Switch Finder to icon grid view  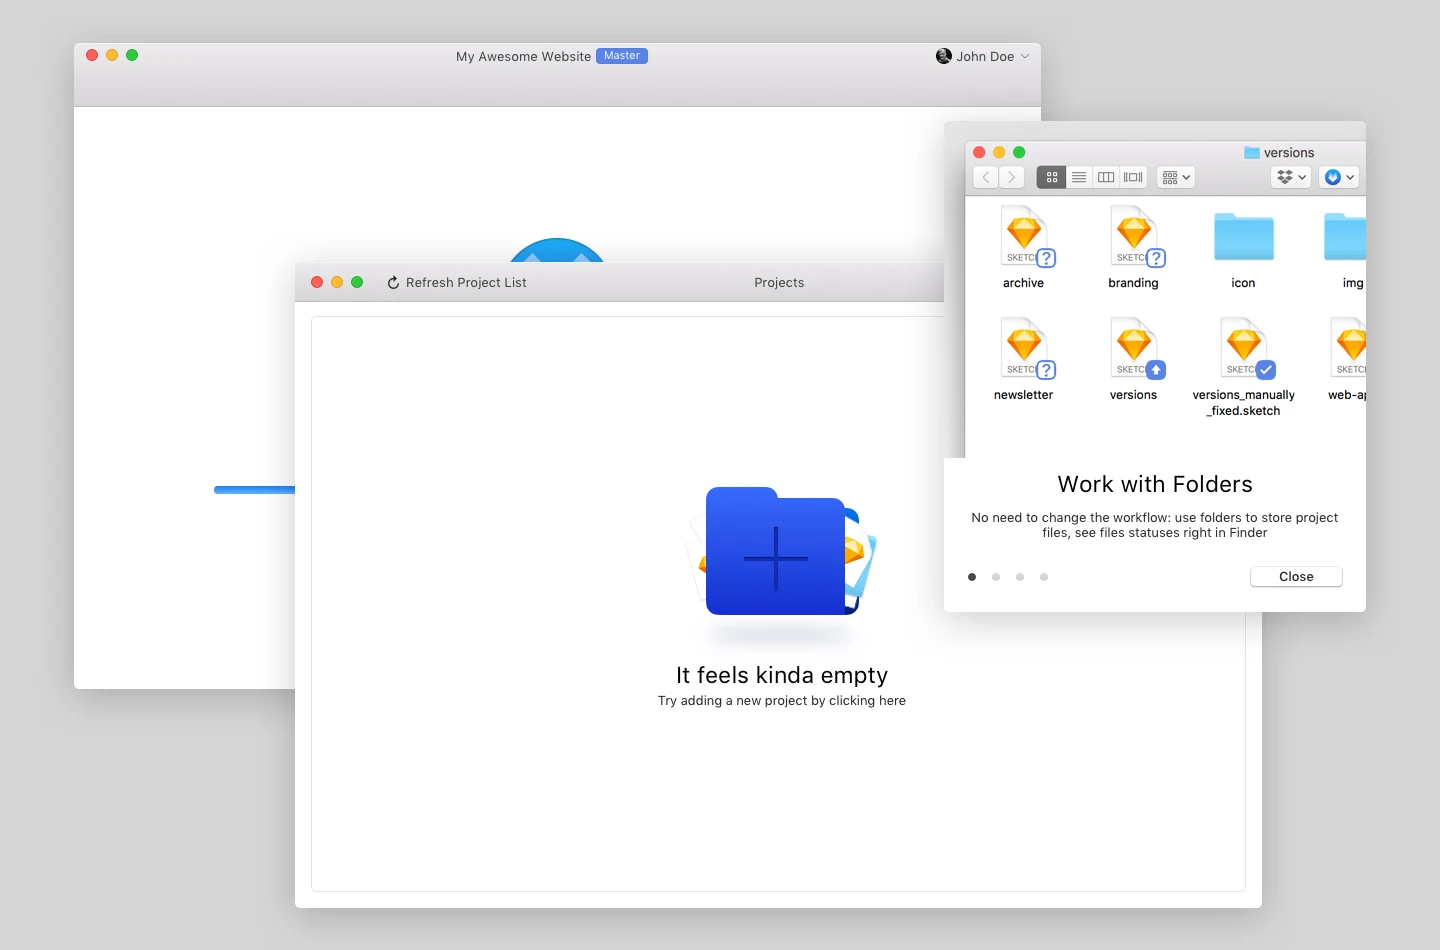tap(1051, 177)
